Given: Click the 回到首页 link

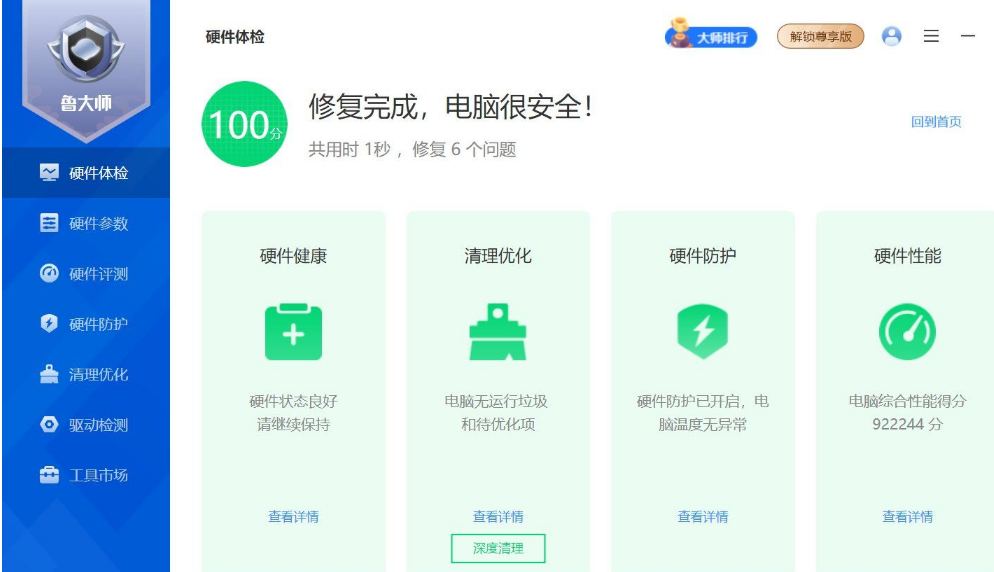Looking at the screenshot, I should [x=936, y=122].
